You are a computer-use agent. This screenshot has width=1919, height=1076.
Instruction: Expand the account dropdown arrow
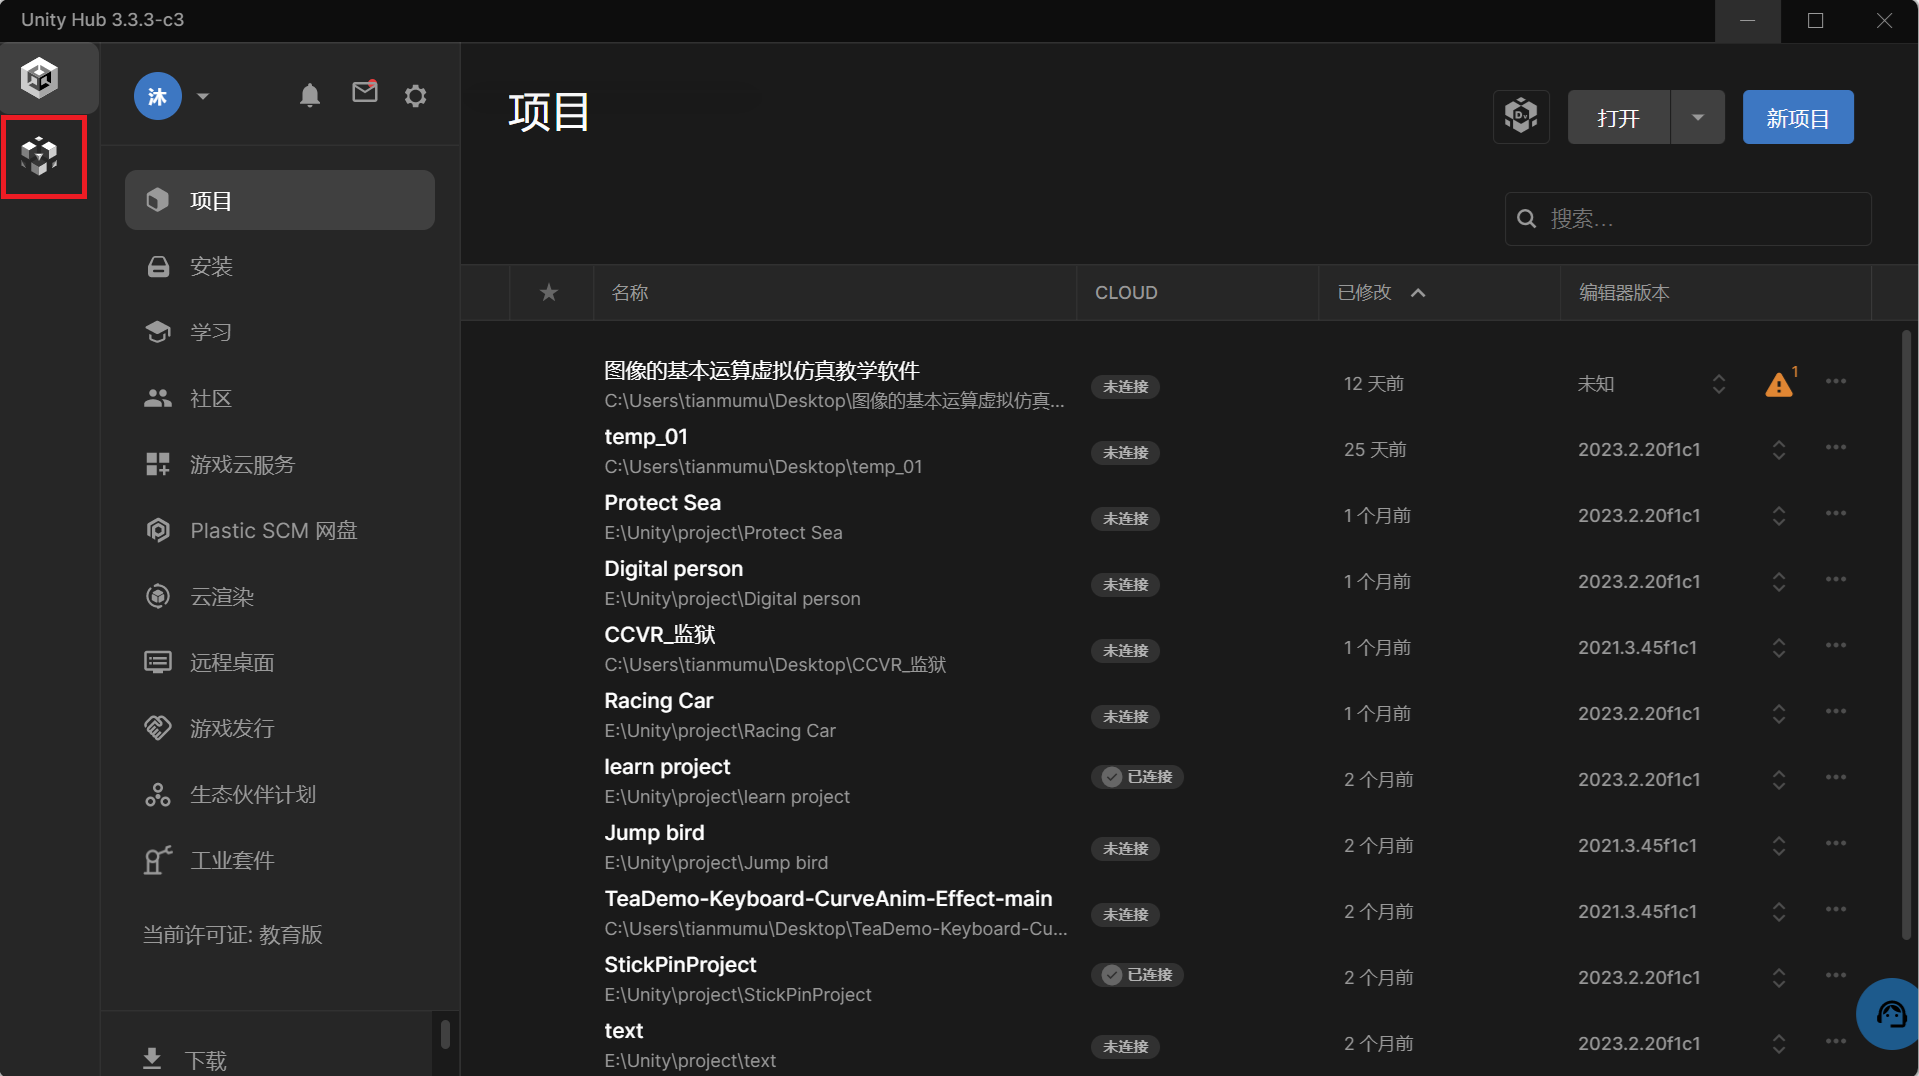click(x=203, y=96)
